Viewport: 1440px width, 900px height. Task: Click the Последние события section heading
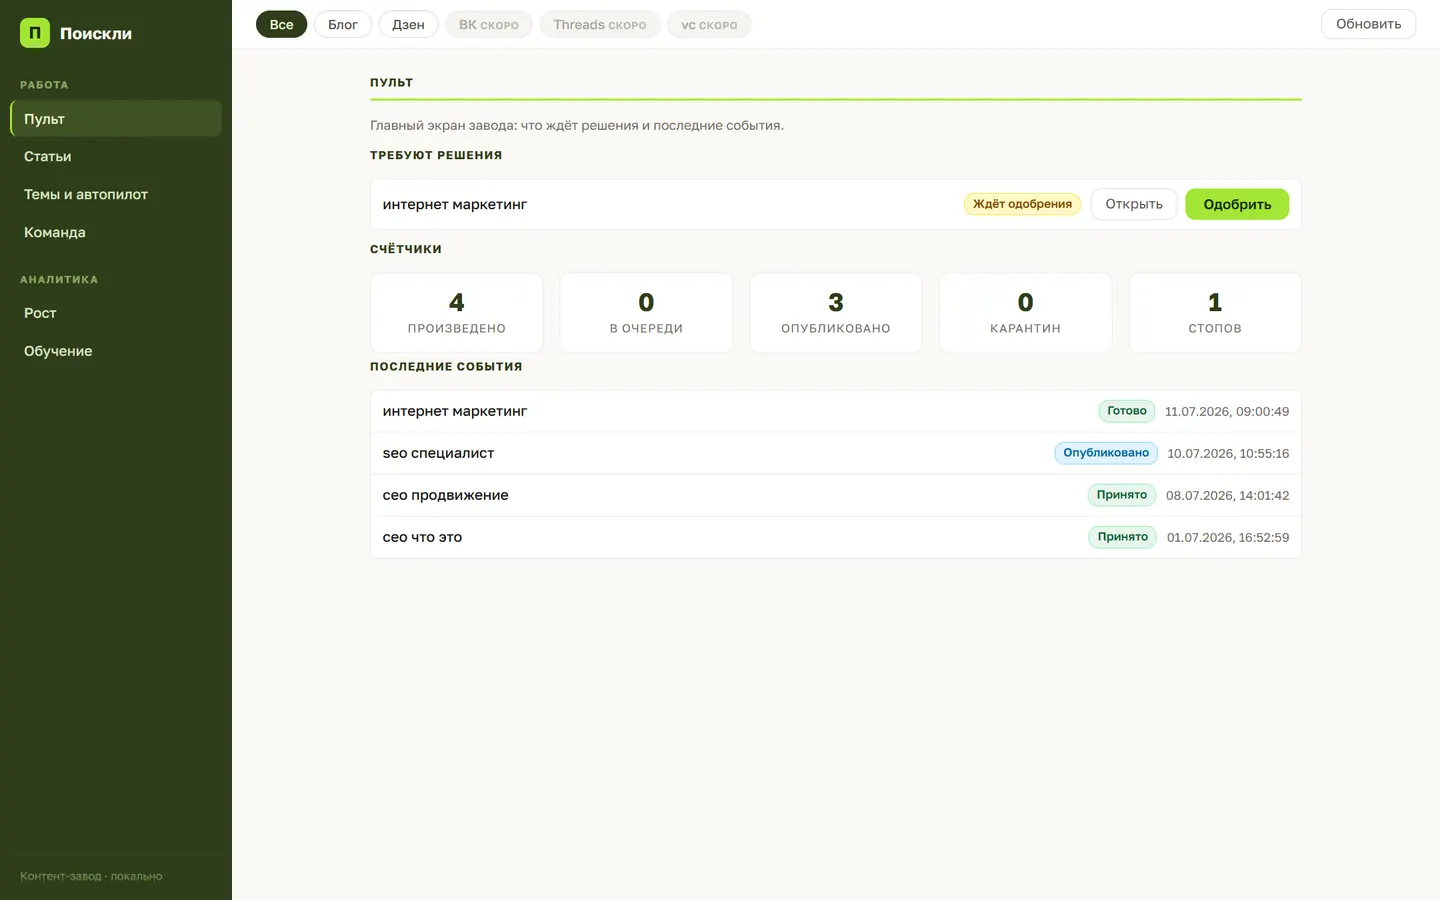tap(446, 366)
